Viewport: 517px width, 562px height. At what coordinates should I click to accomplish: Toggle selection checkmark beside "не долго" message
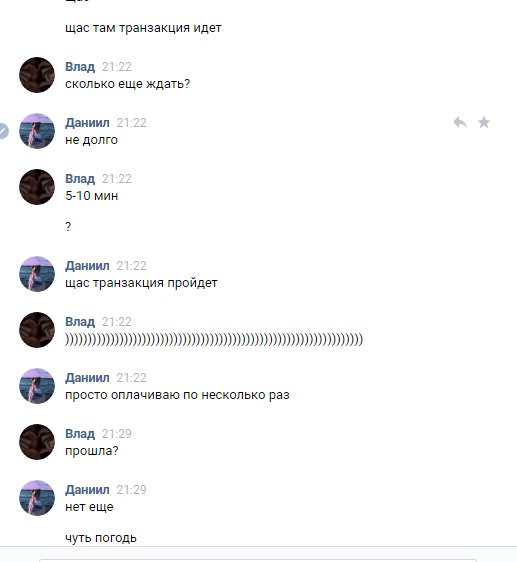coord(3,131)
